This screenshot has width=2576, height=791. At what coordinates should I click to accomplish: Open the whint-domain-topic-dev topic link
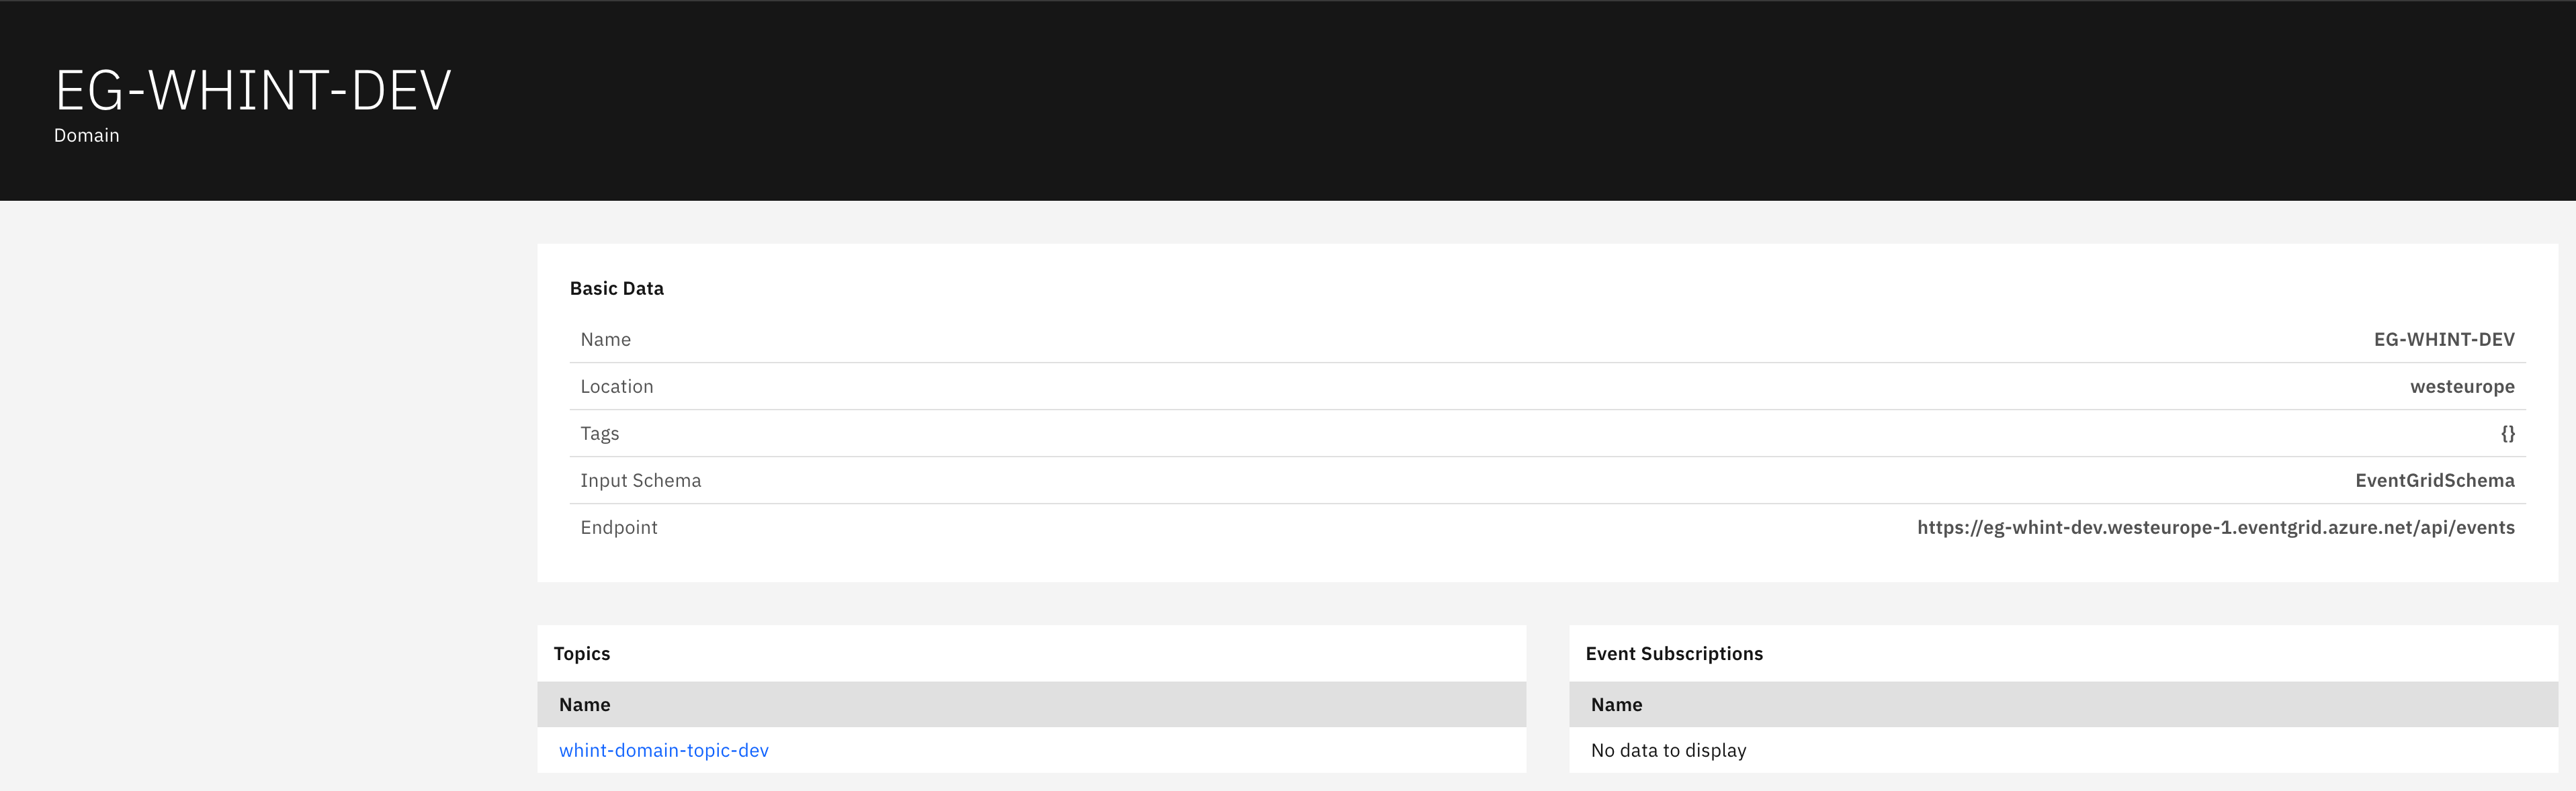click(x=663, y=750)
